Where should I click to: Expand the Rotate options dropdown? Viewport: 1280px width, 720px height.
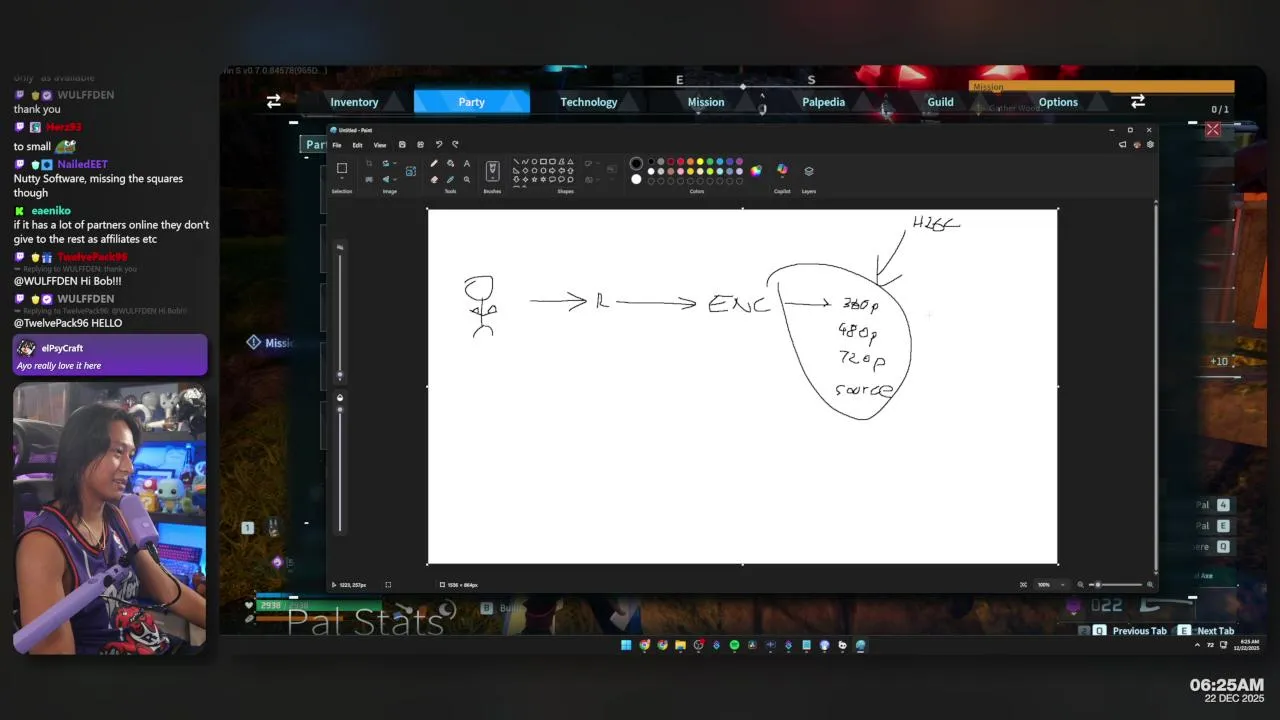coord(394,163)
